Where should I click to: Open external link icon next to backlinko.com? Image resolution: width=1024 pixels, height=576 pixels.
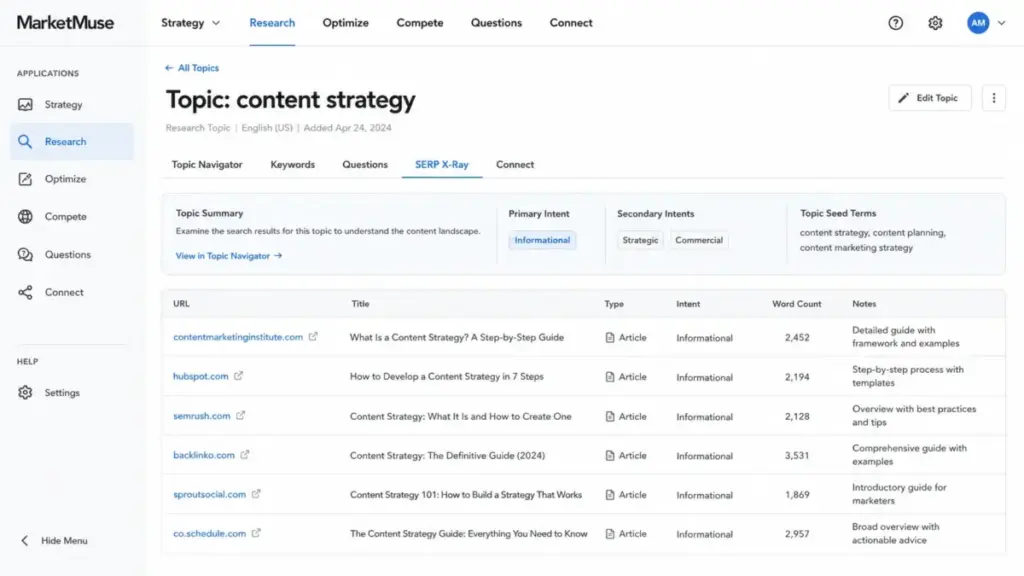(x=244, y=455)
